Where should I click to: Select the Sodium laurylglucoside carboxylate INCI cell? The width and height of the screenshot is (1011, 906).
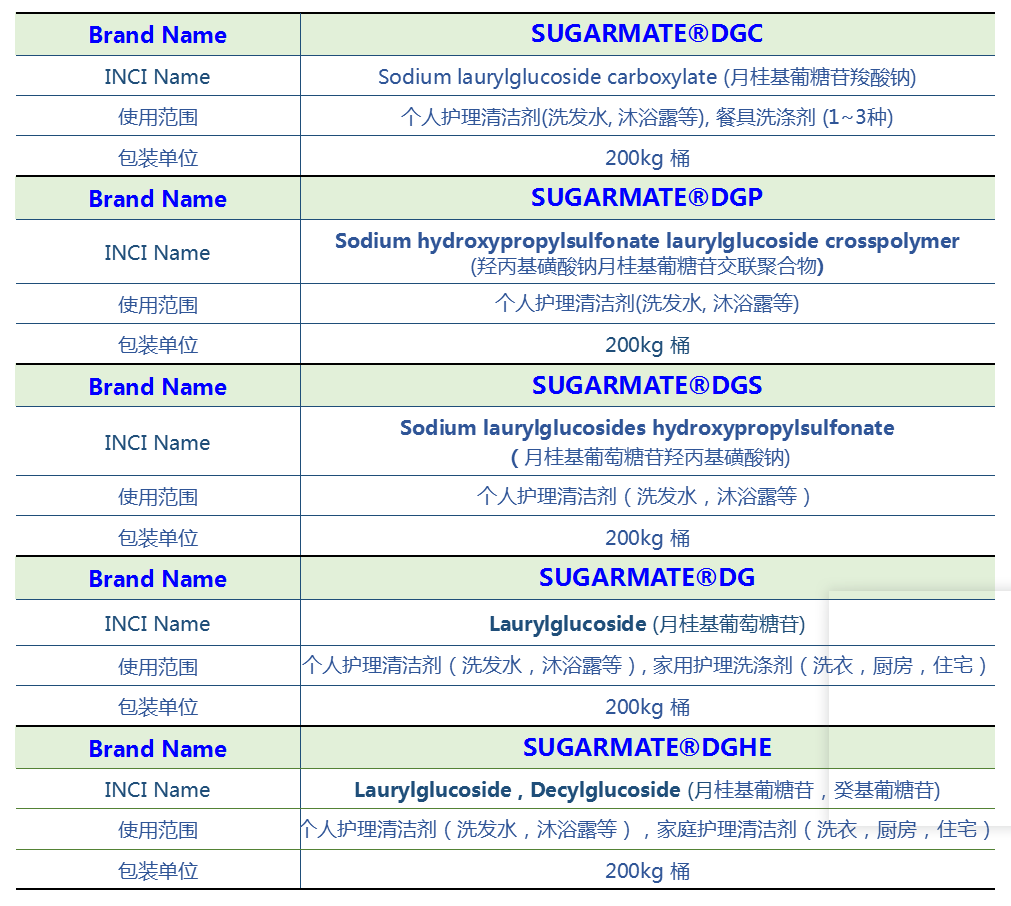tap(647, 77)
